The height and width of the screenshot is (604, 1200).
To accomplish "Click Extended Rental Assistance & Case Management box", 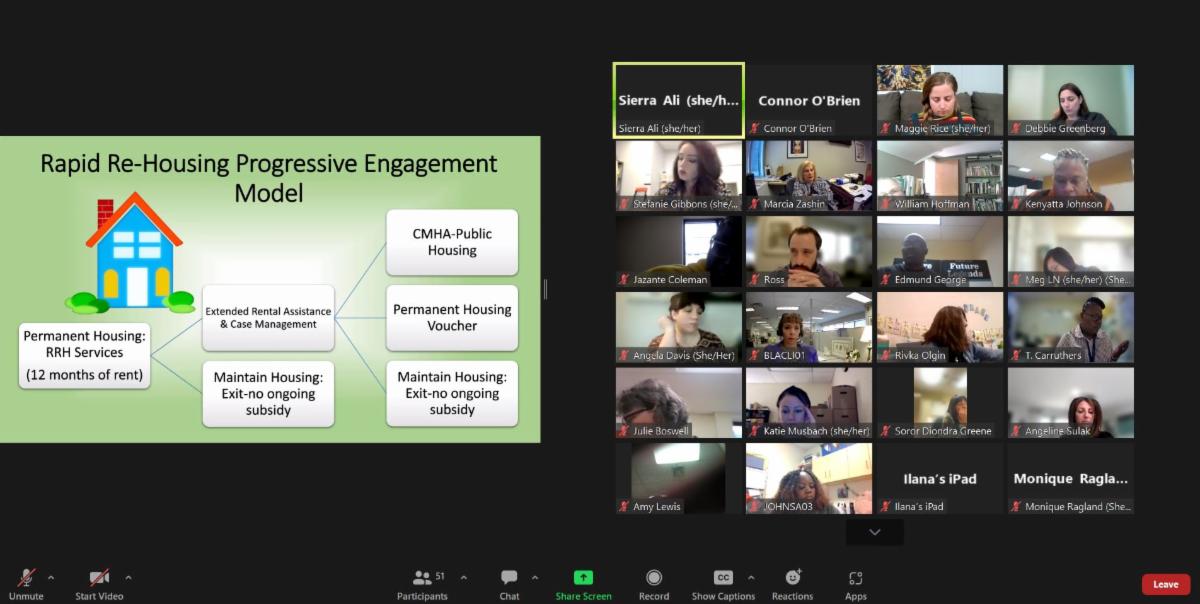I will [268, 318].
